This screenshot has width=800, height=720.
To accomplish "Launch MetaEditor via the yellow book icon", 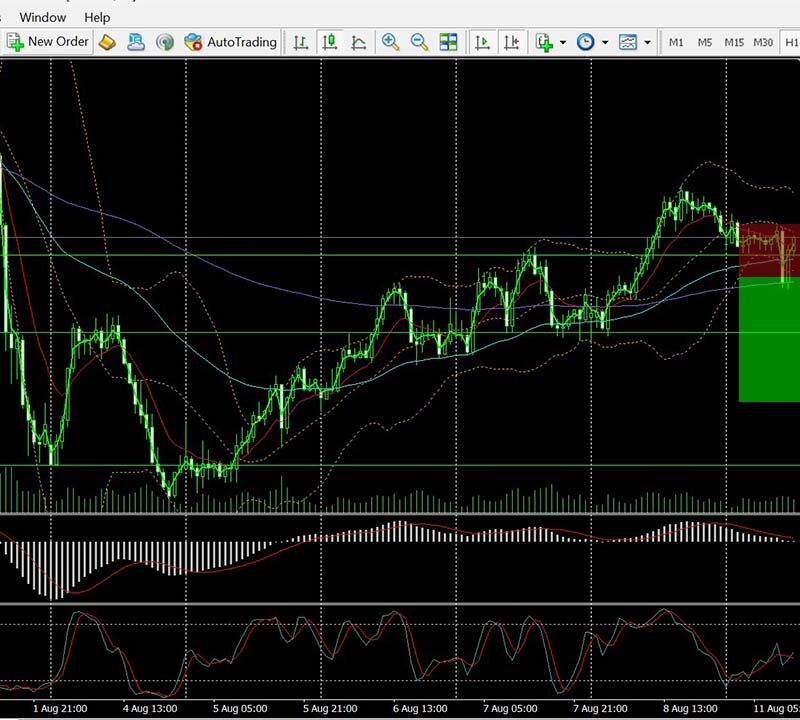I will coord(107,42).
